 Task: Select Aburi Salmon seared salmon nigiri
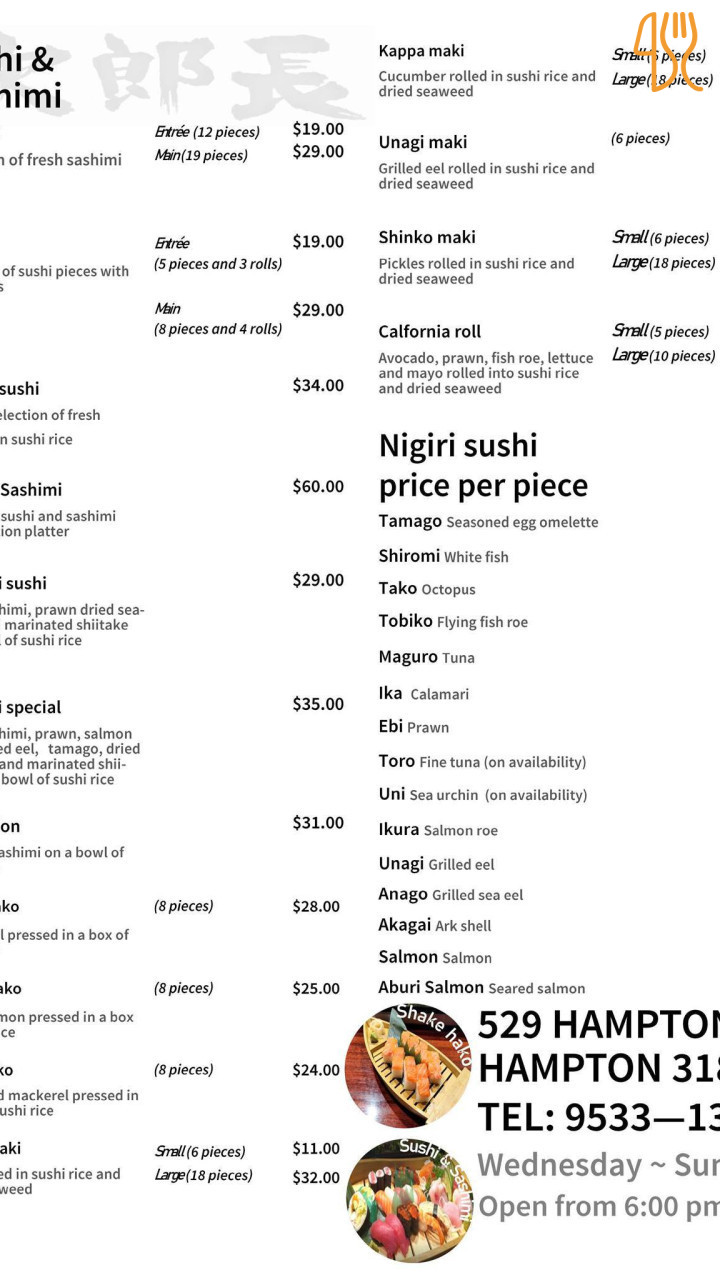[481, 987]
